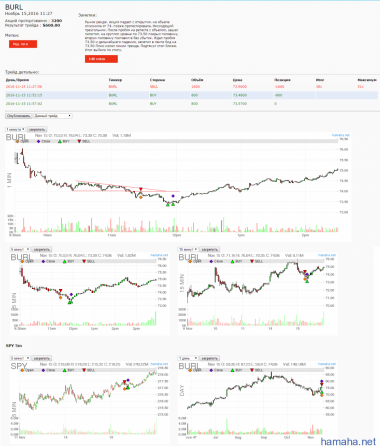Click the SELL legend icon on 1 MIN chart
The width and height of the screenshot is (380, 446).
(79, 141)
